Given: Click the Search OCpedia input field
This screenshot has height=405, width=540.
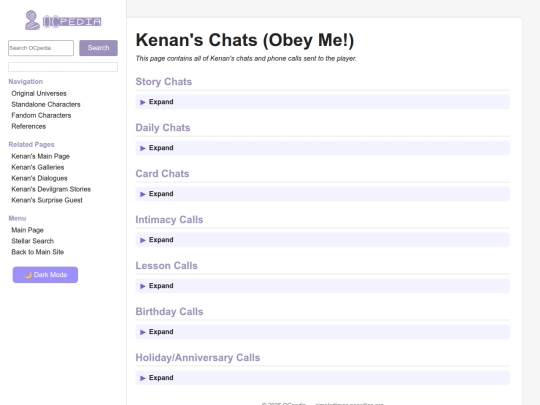Looking at the screenshot, I should pyautogui.click(x=41, y=48).
